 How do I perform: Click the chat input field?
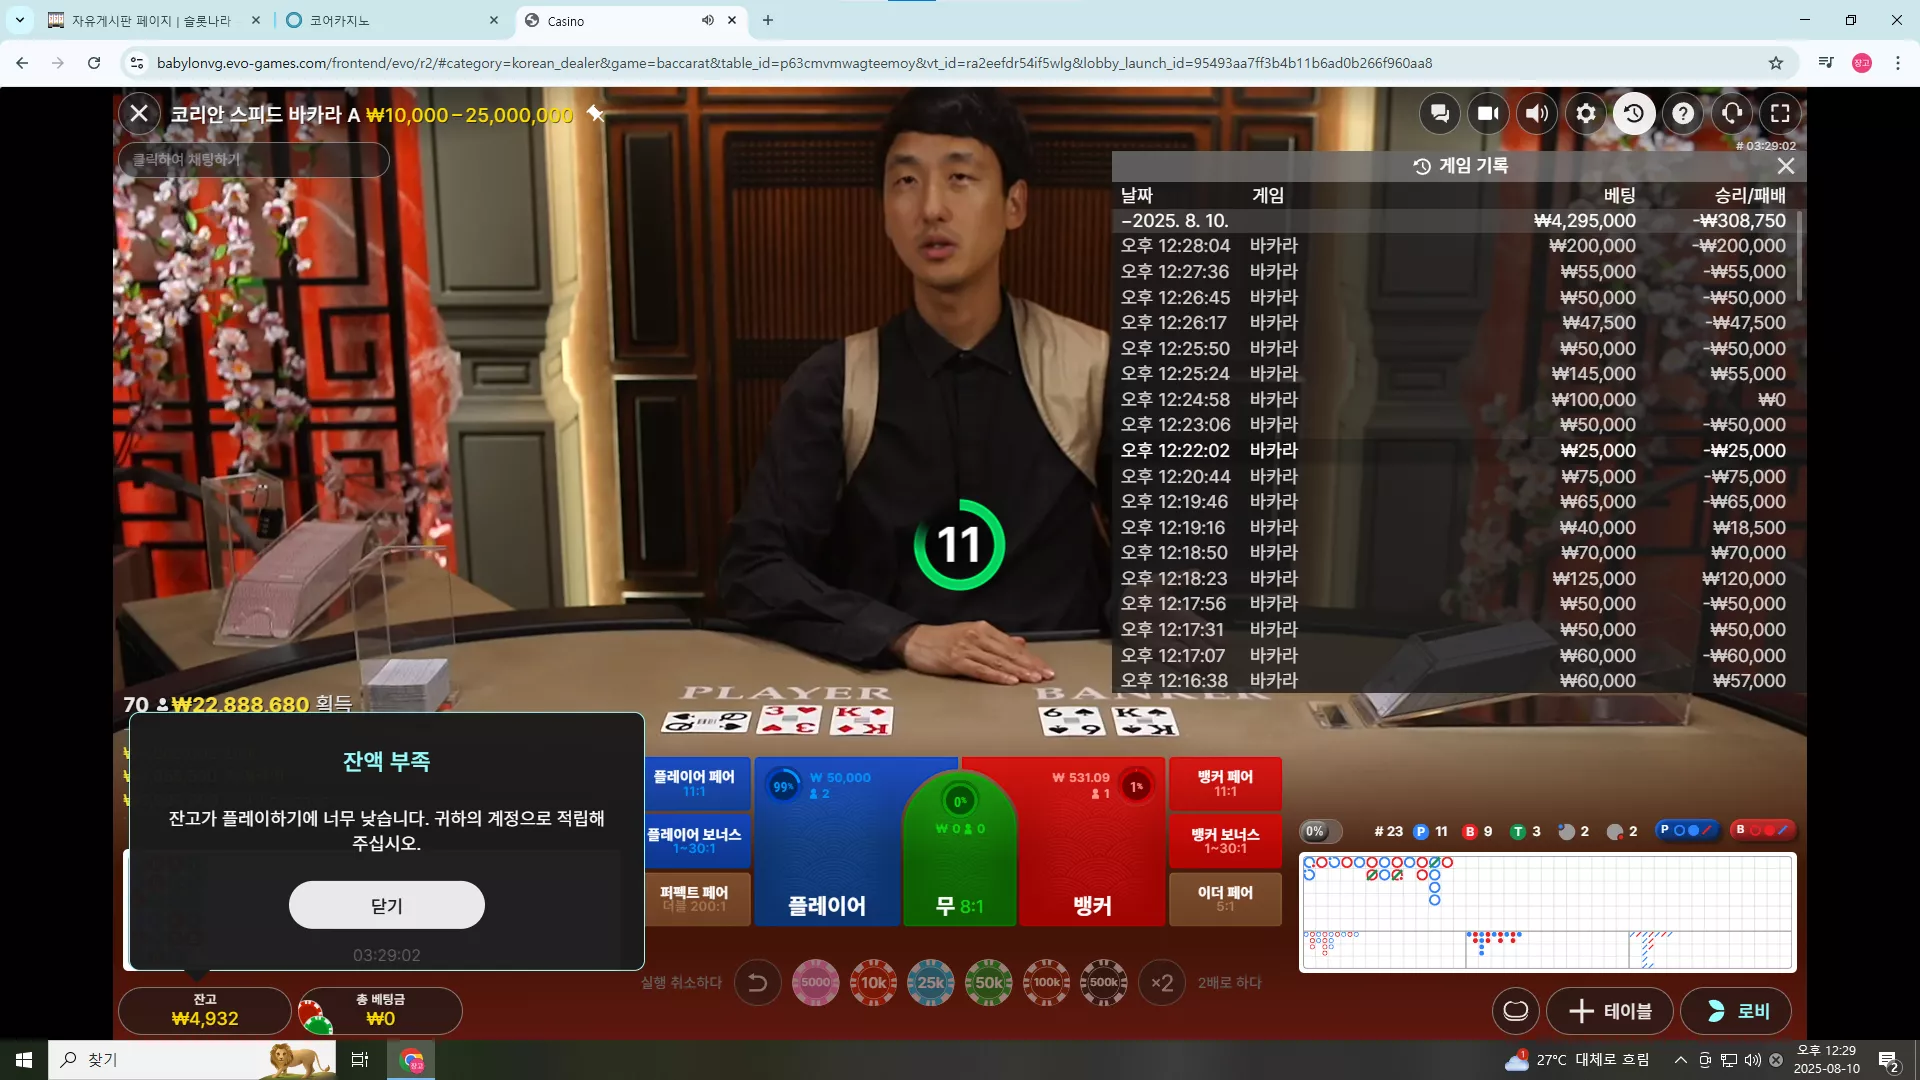(x=254, y=160)
